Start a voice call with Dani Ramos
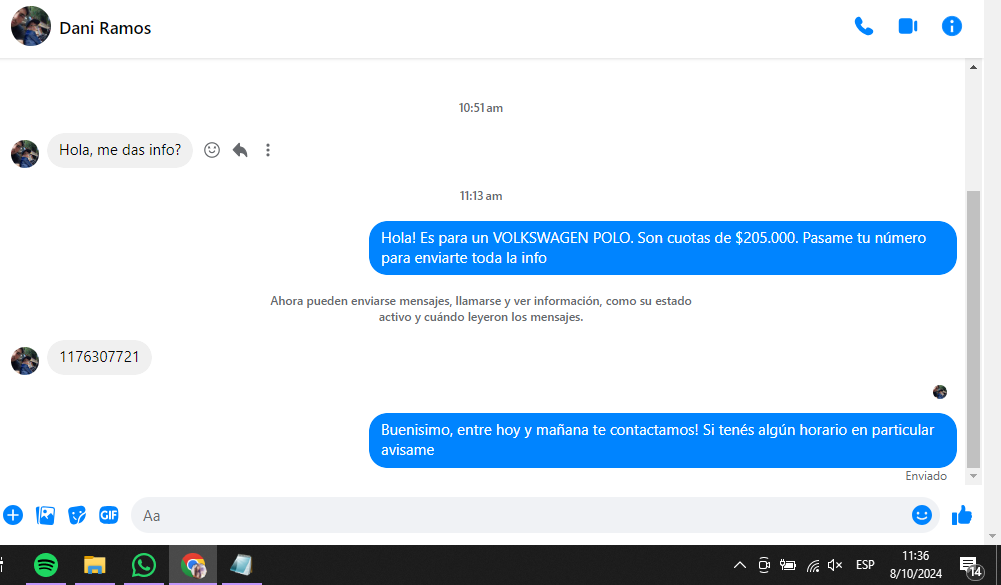This screenshot has height=585, width=1001. point(864,27)
